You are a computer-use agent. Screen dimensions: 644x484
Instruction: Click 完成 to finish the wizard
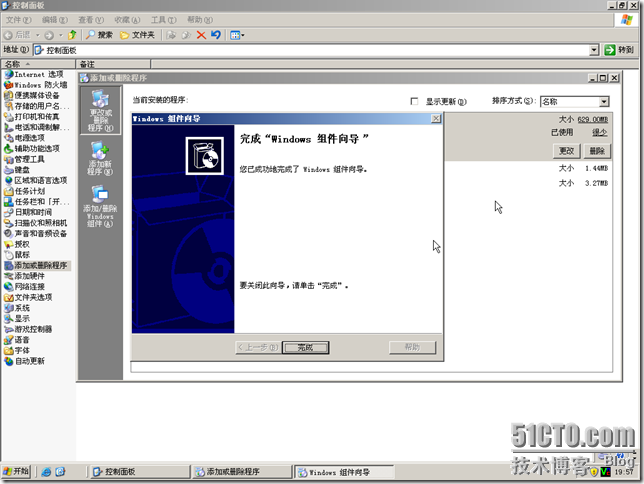click(306, 348)
